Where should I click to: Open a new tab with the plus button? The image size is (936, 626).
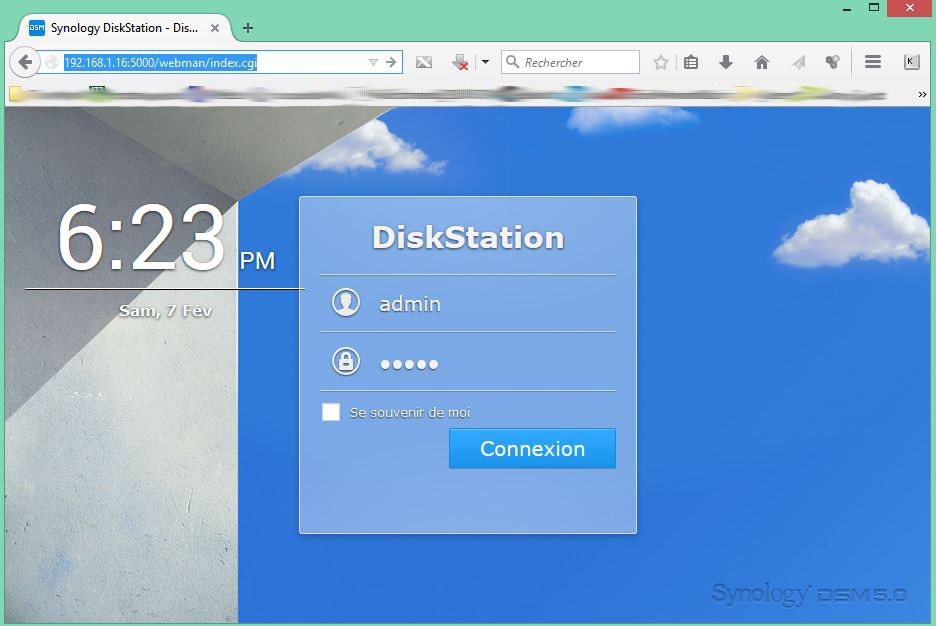pos(248,28)
